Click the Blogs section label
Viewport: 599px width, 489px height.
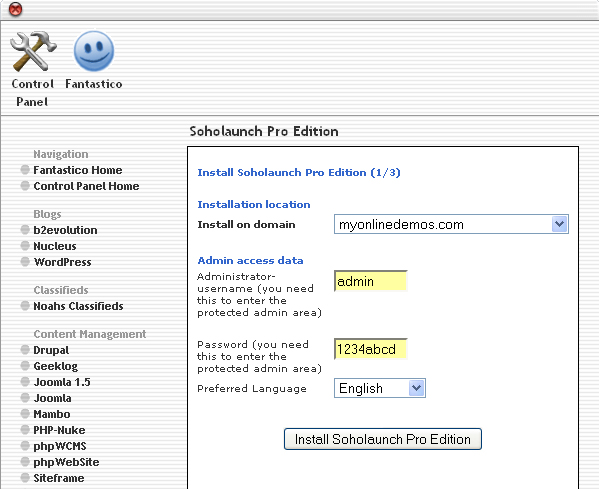click(47, 214)
